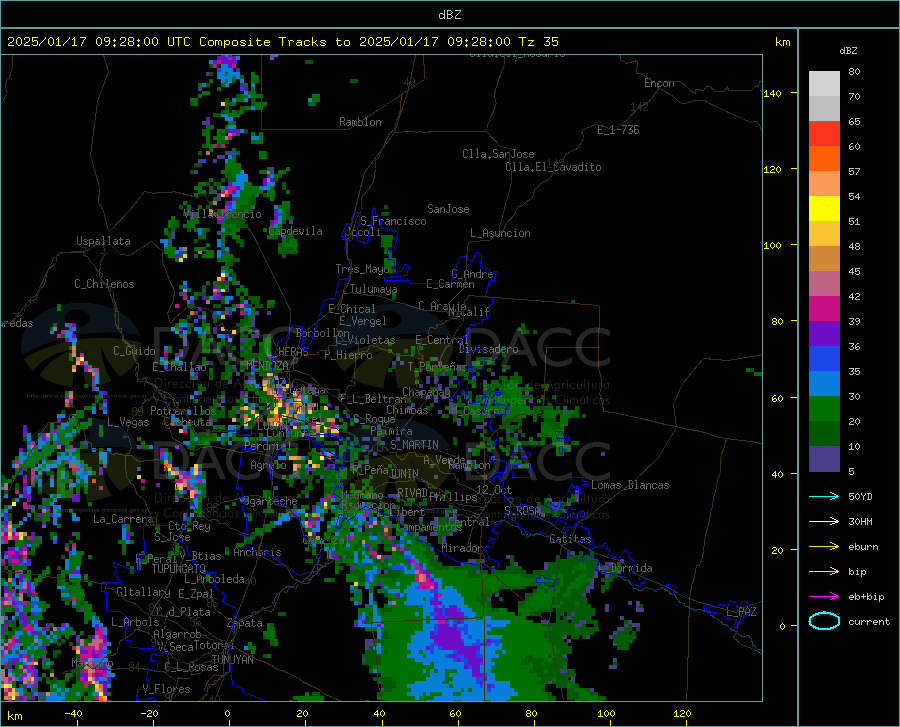This screenshot has width=900, height=727.
Task: Click the Lomas_Blancas label
Action: click(x=630, y=485)
